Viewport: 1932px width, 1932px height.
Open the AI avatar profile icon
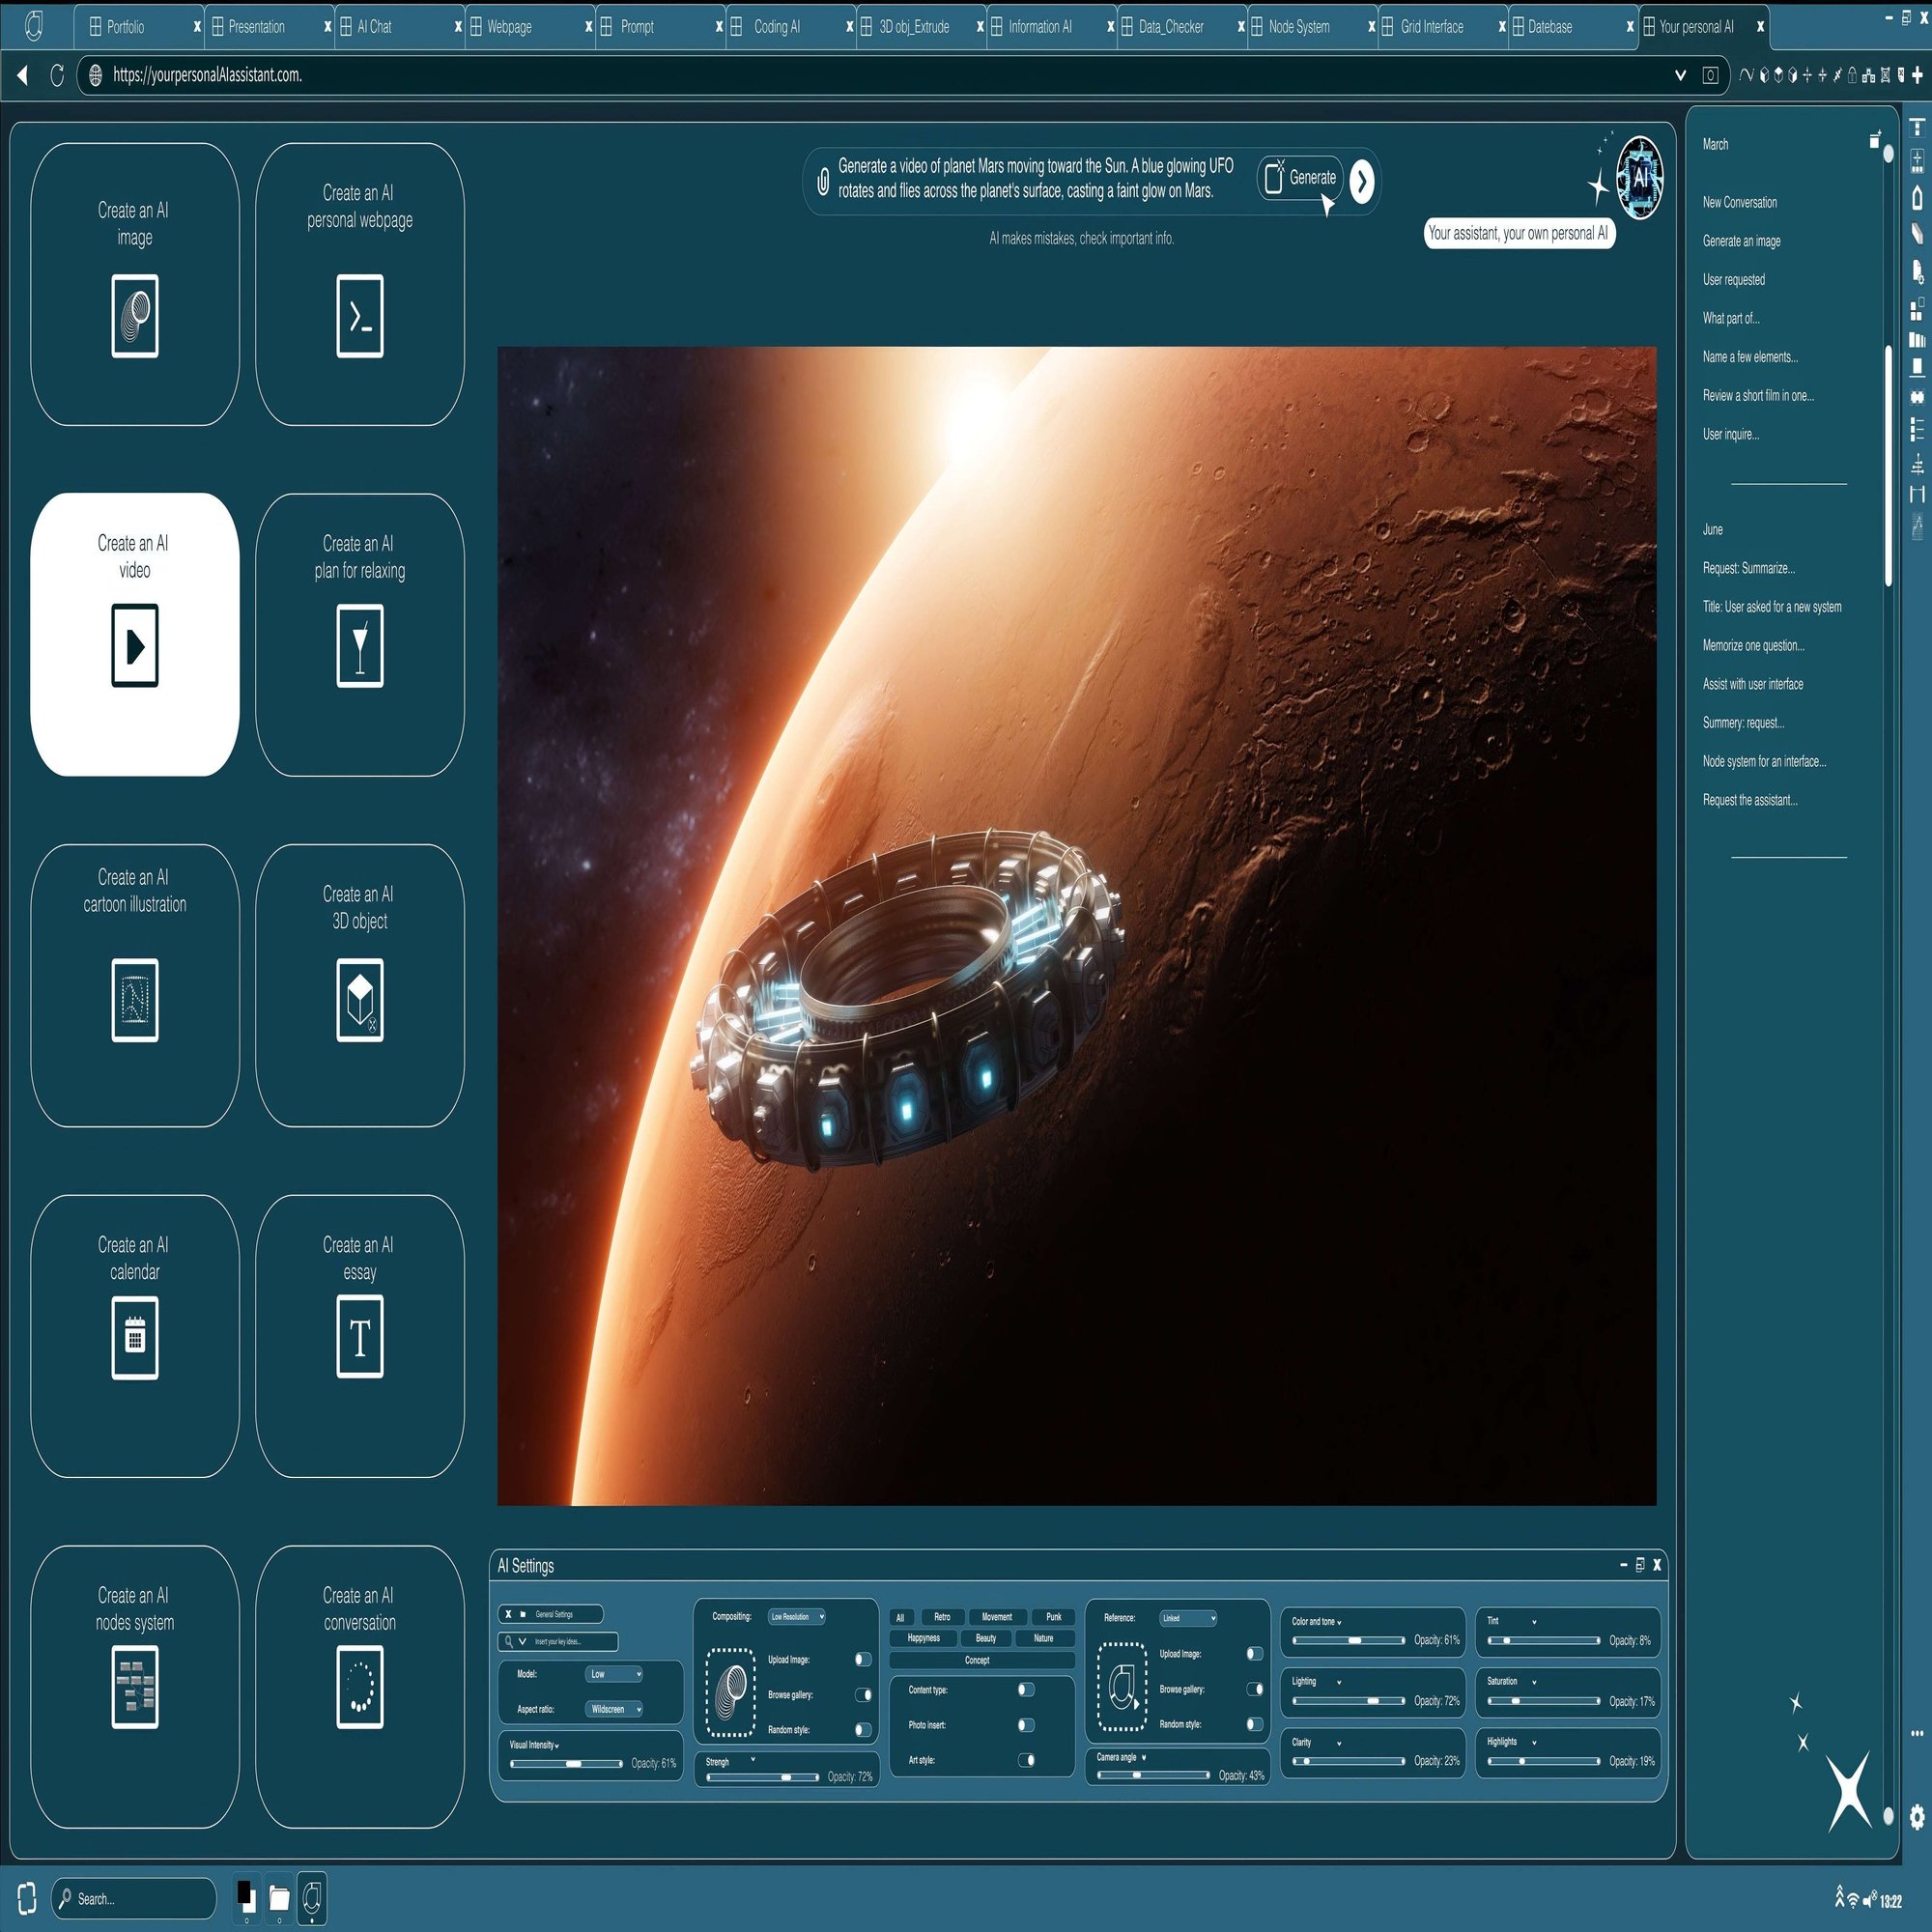[x=1640, y=177]
